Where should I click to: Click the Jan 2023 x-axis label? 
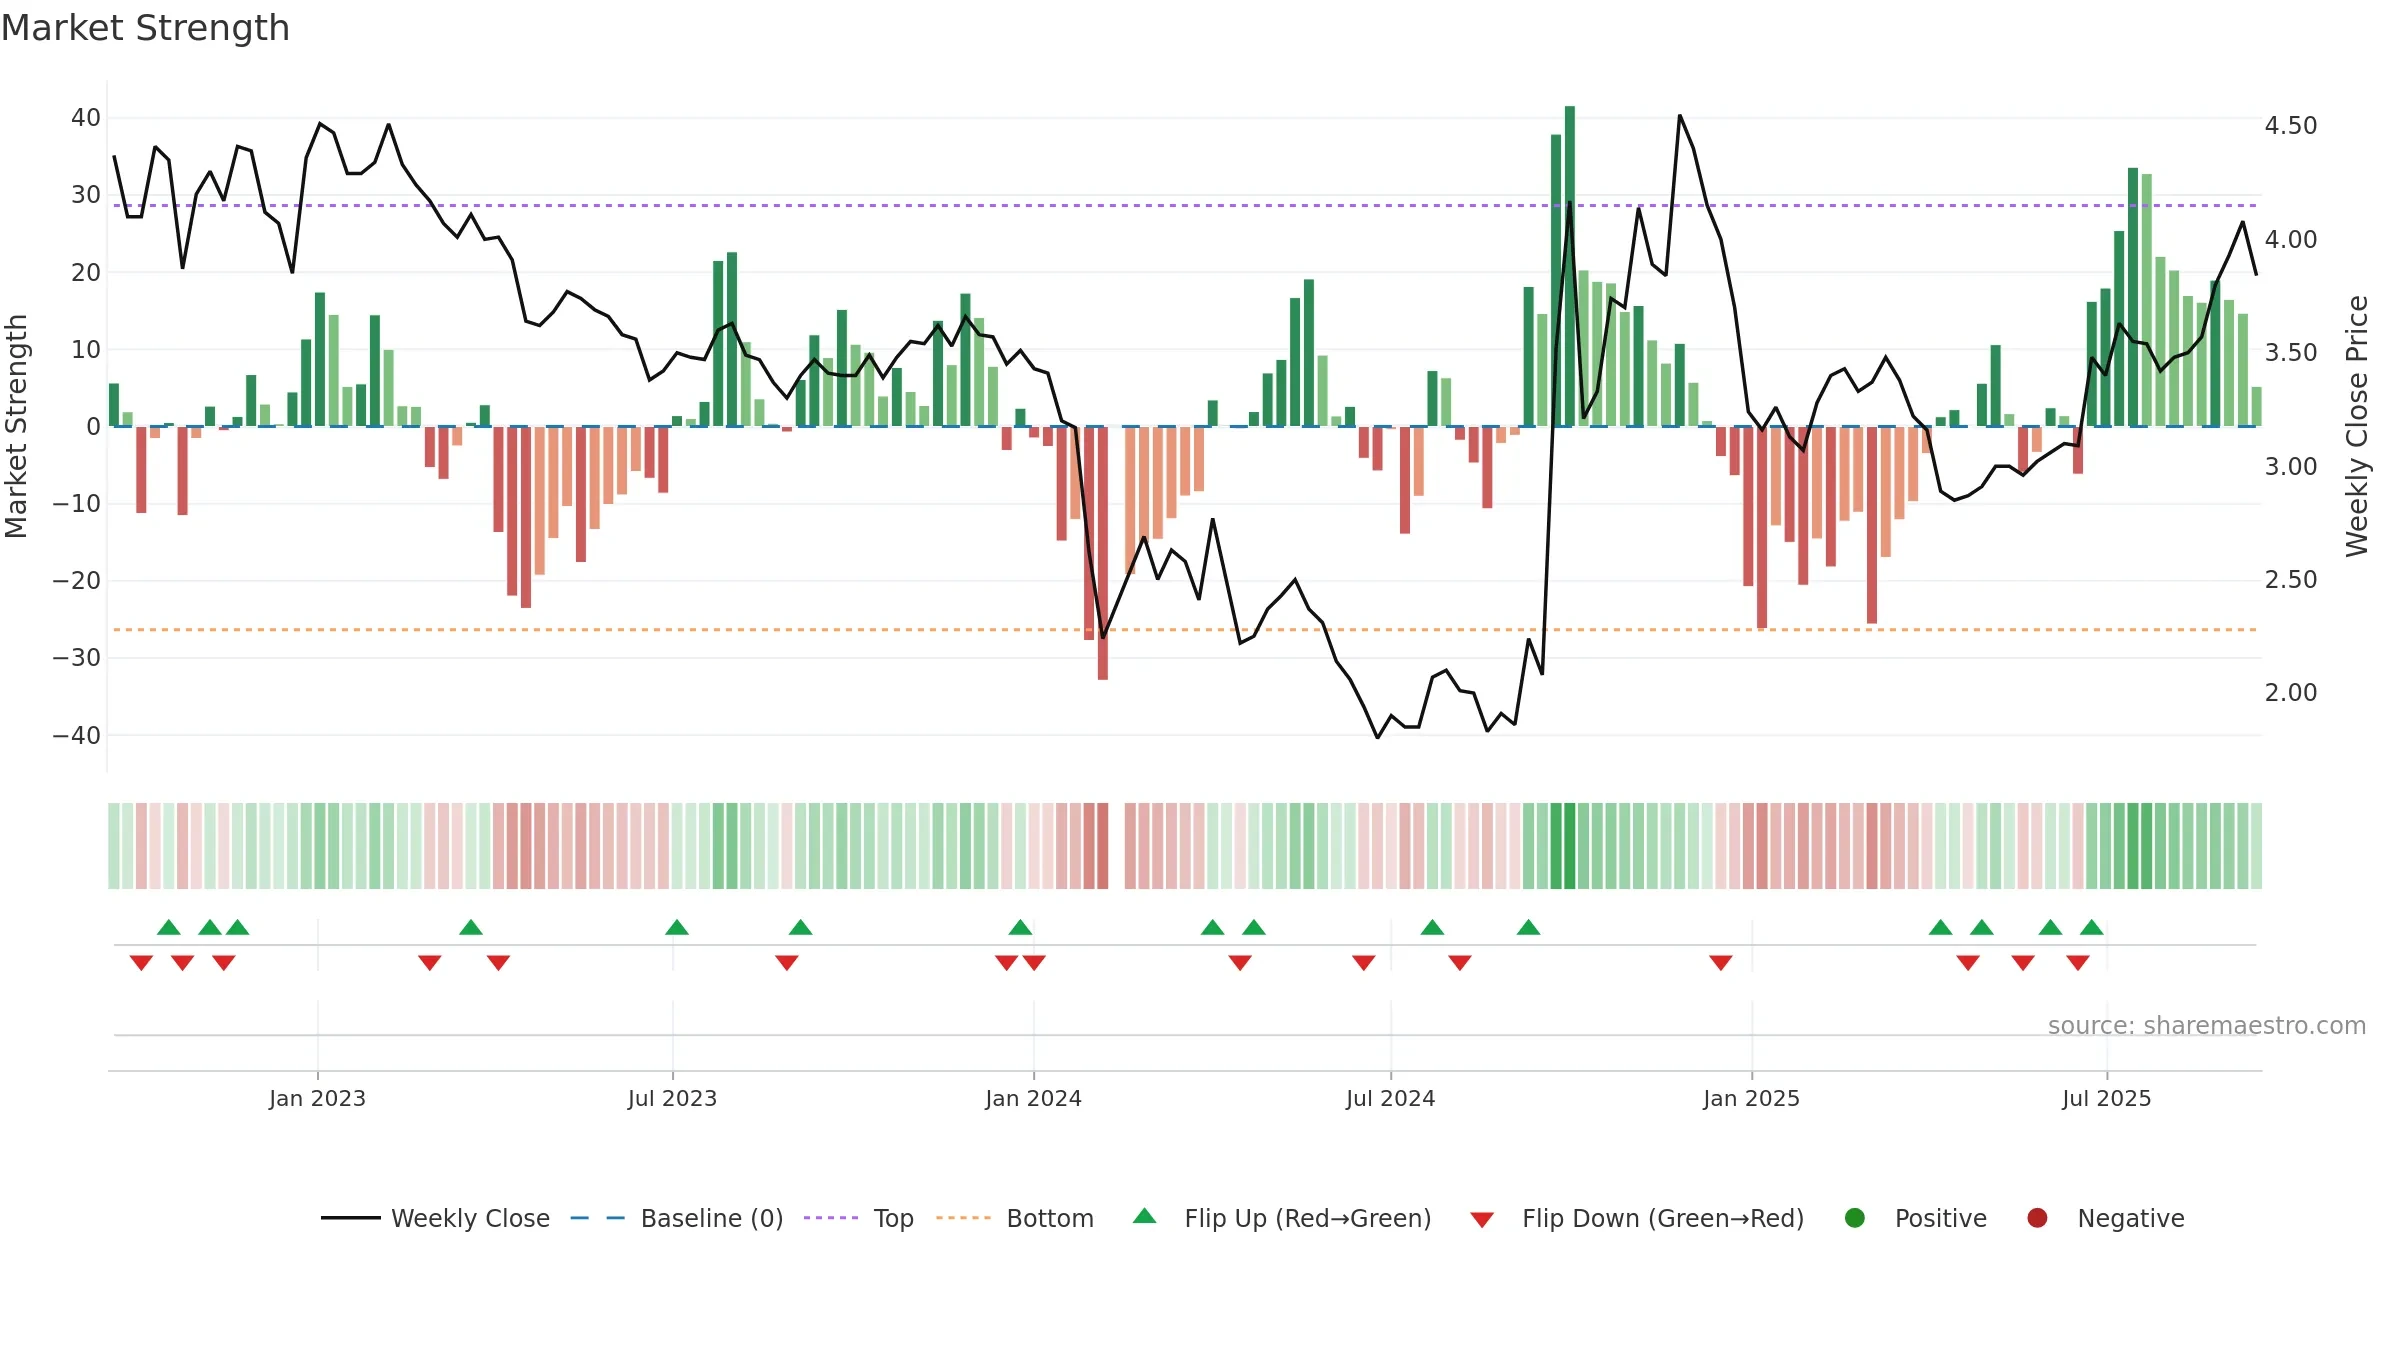point(317,1098)
